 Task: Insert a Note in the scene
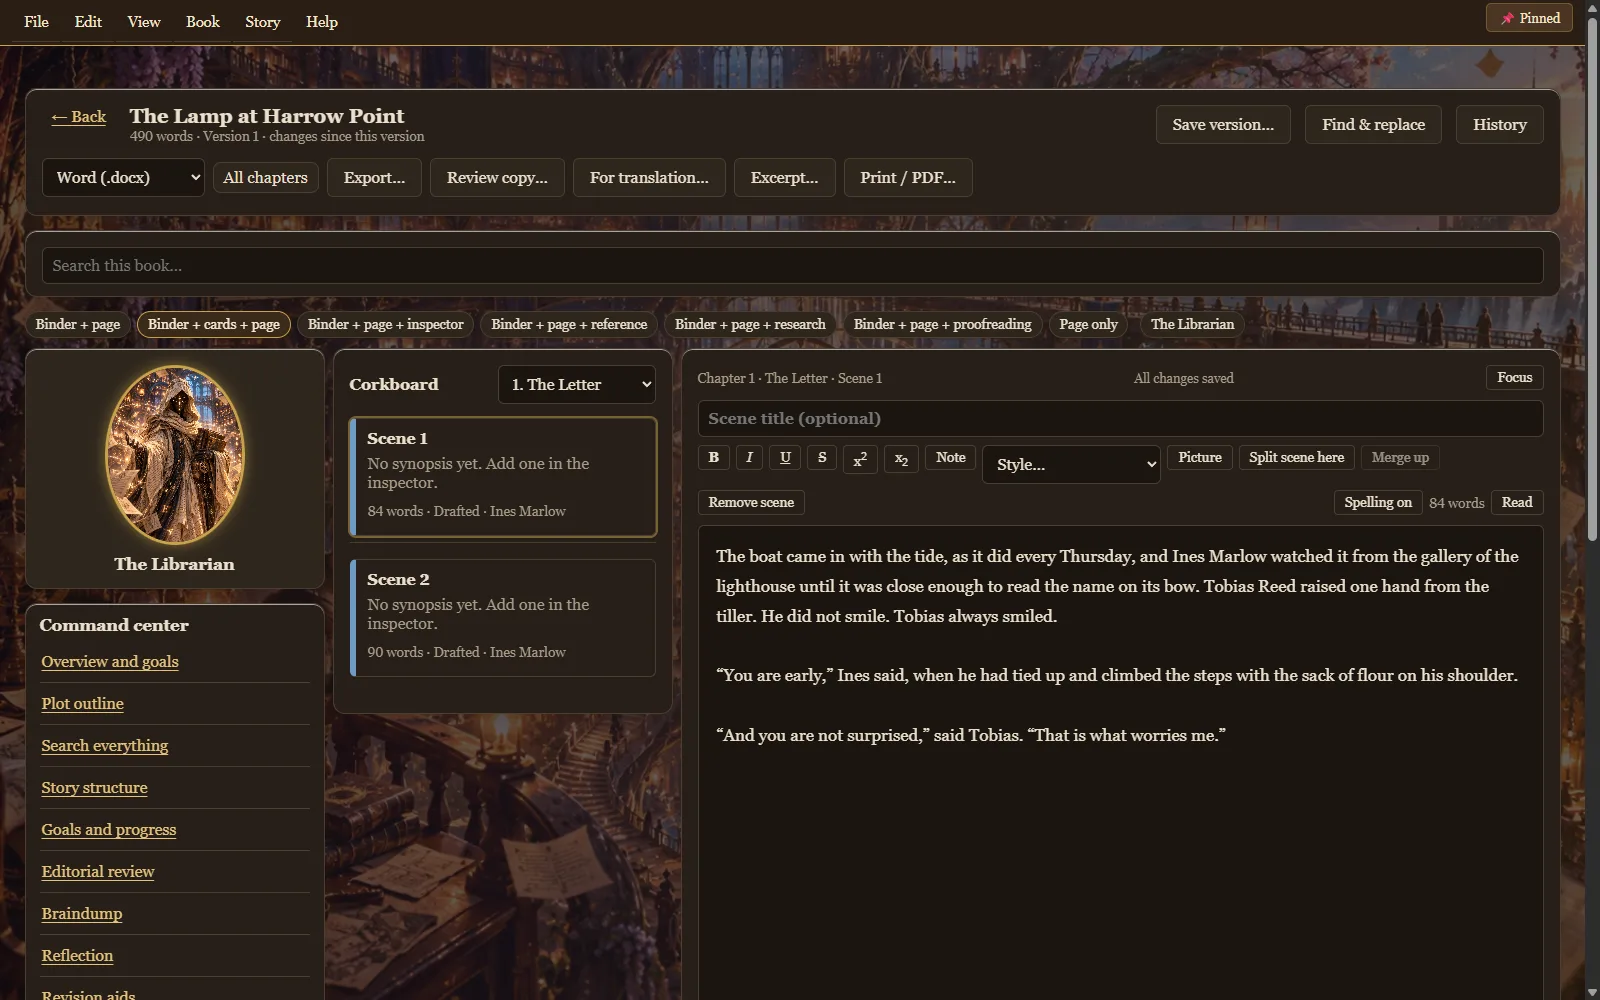(950, 457)
